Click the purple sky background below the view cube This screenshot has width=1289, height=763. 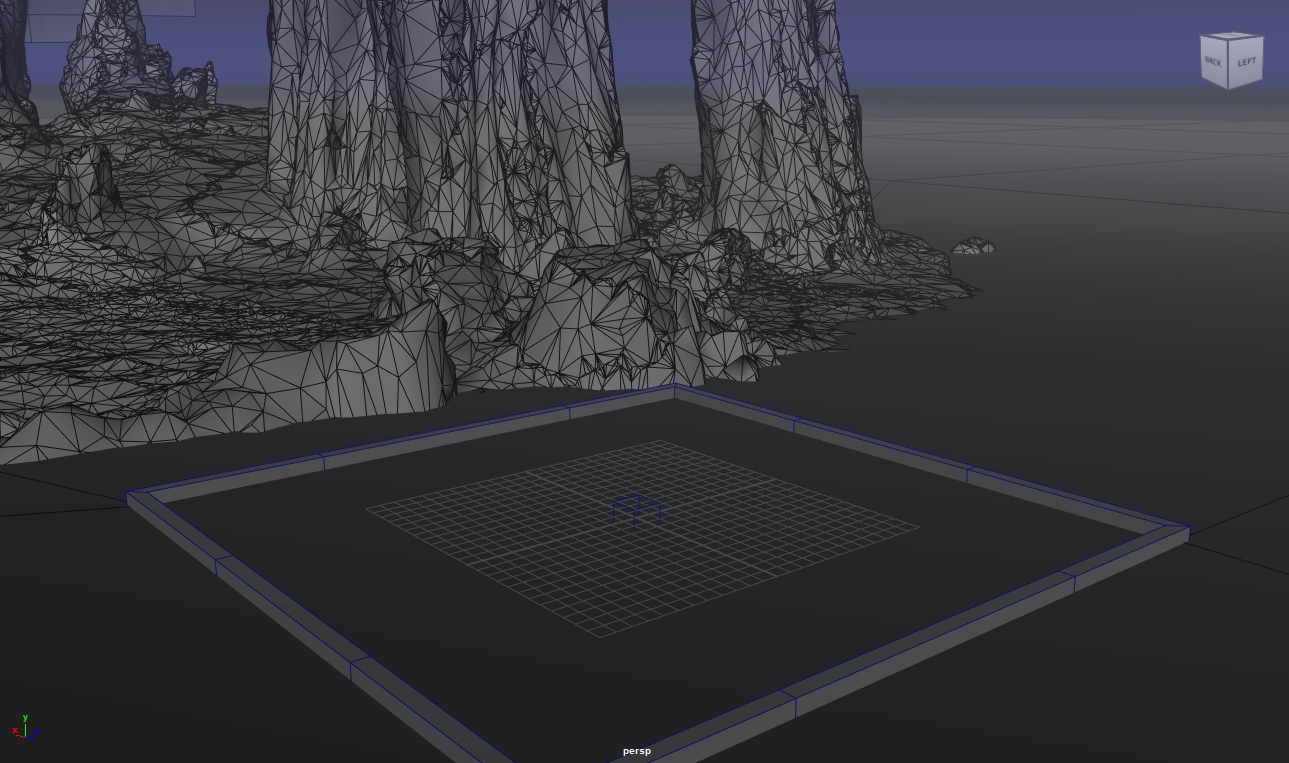pyautogui.click(x=1230, y=105)
